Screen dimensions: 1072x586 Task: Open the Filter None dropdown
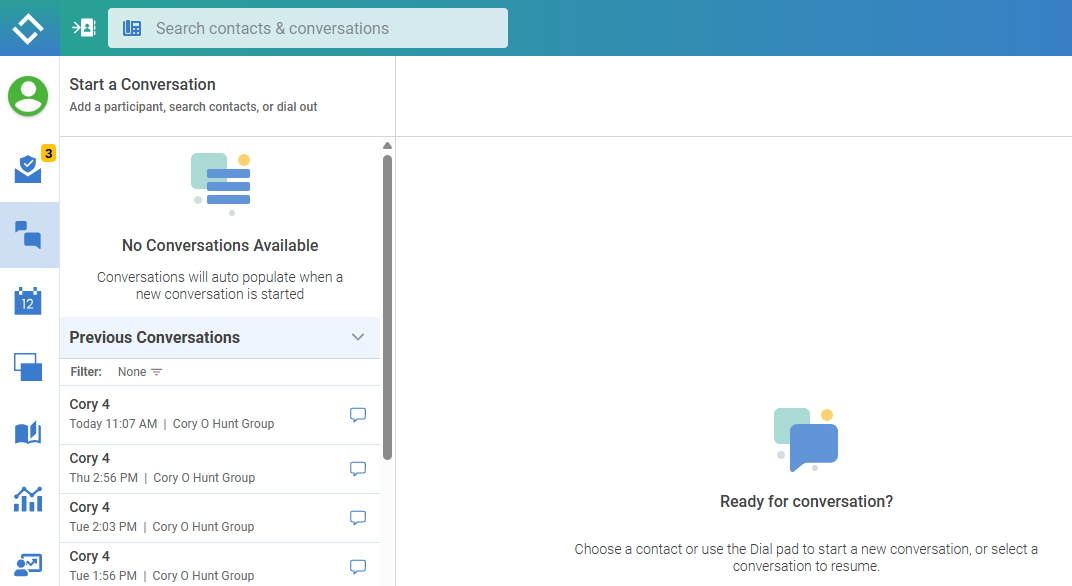point(140,372)
